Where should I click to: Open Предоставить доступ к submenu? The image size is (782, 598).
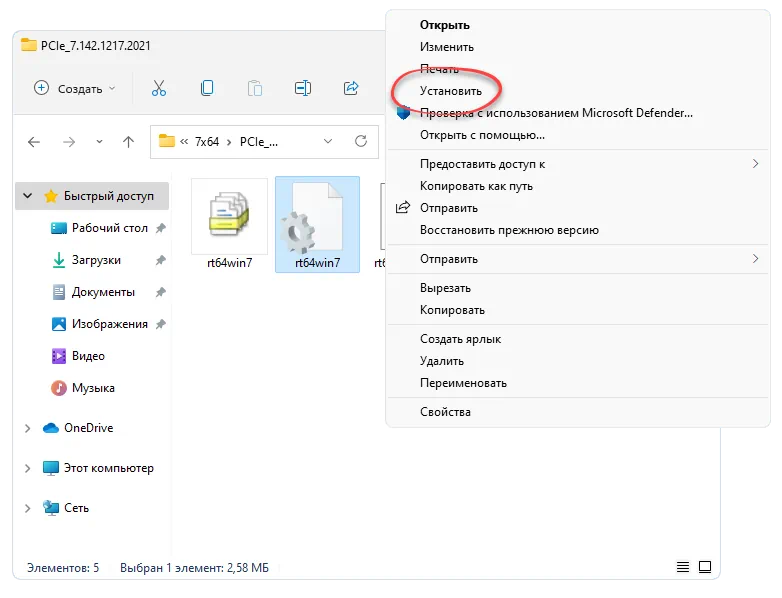(578, 164)
